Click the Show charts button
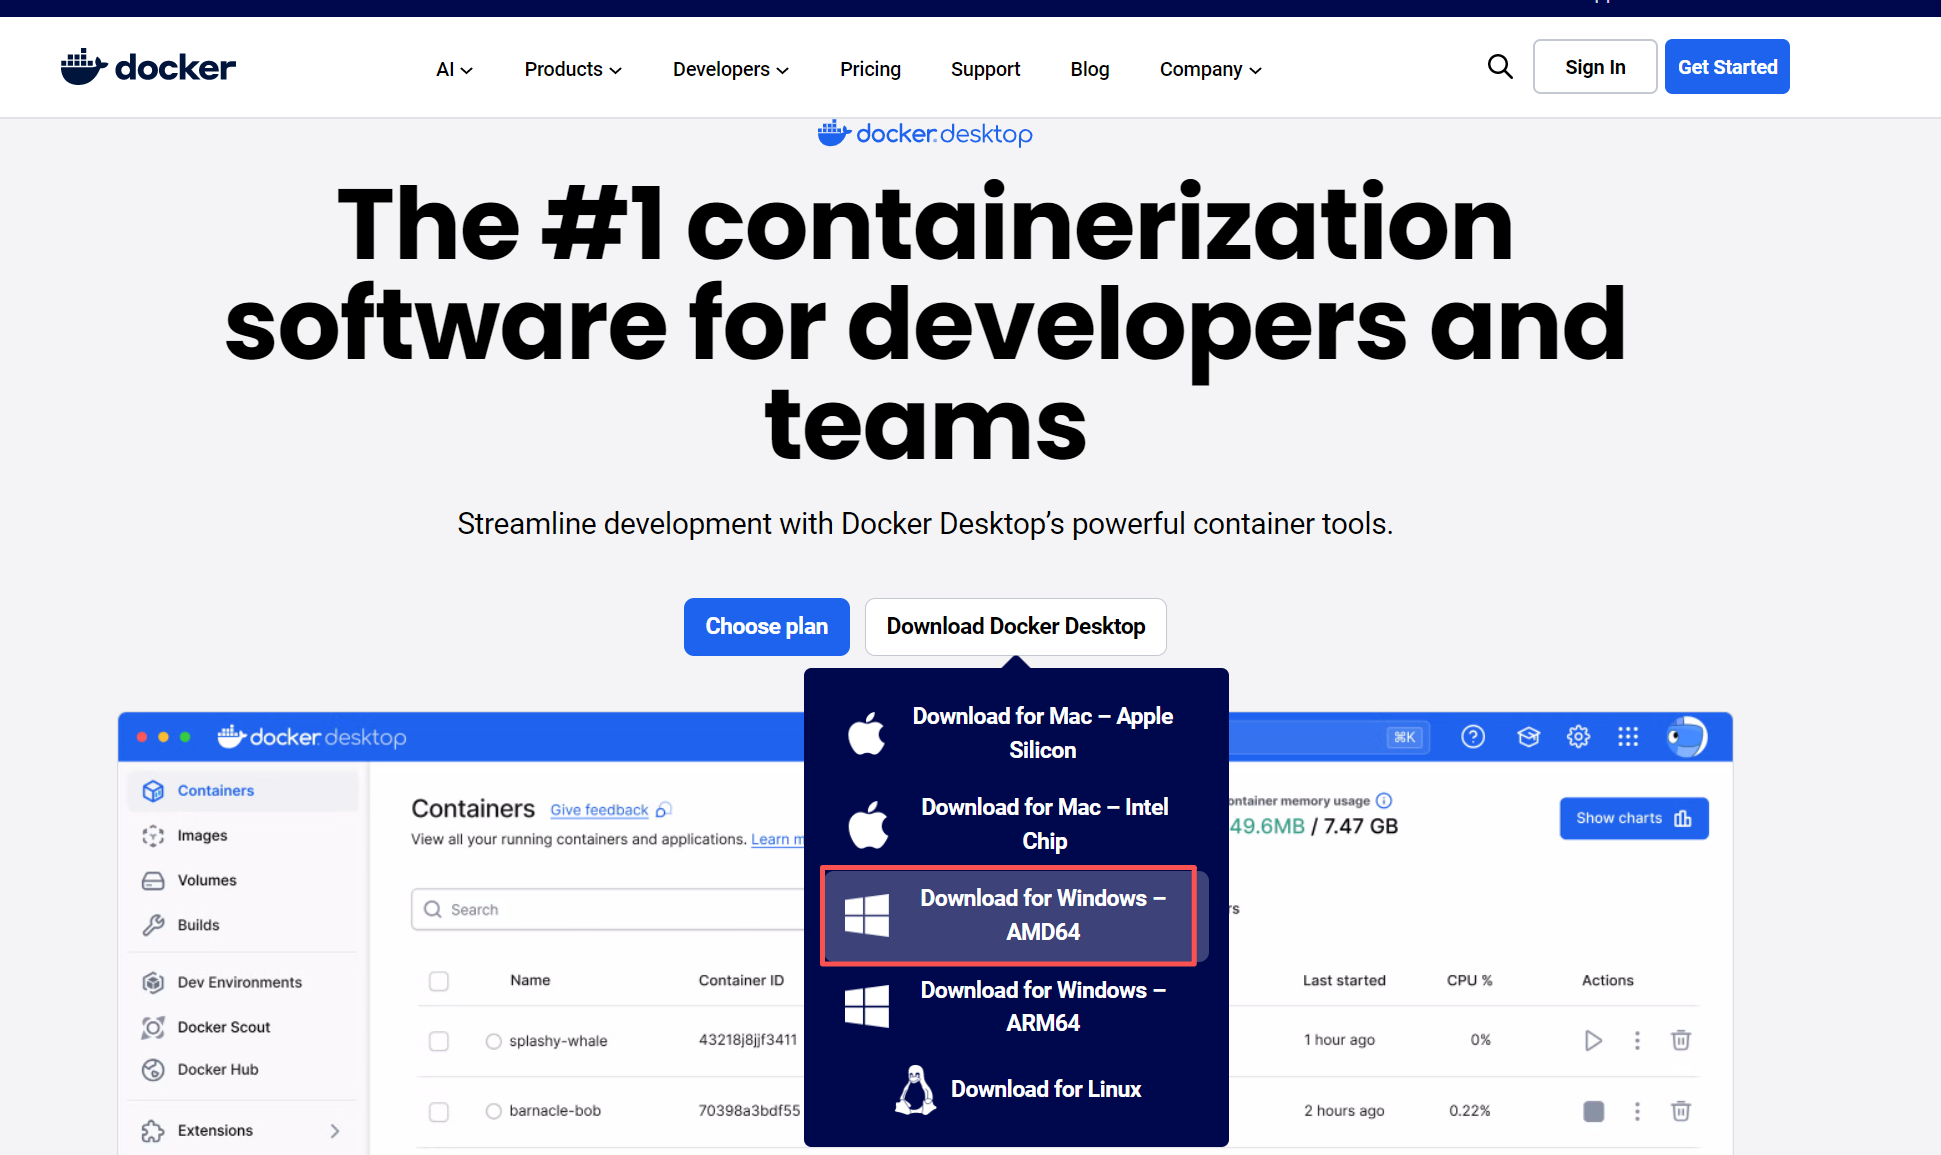 click(x=1634, y=818)
